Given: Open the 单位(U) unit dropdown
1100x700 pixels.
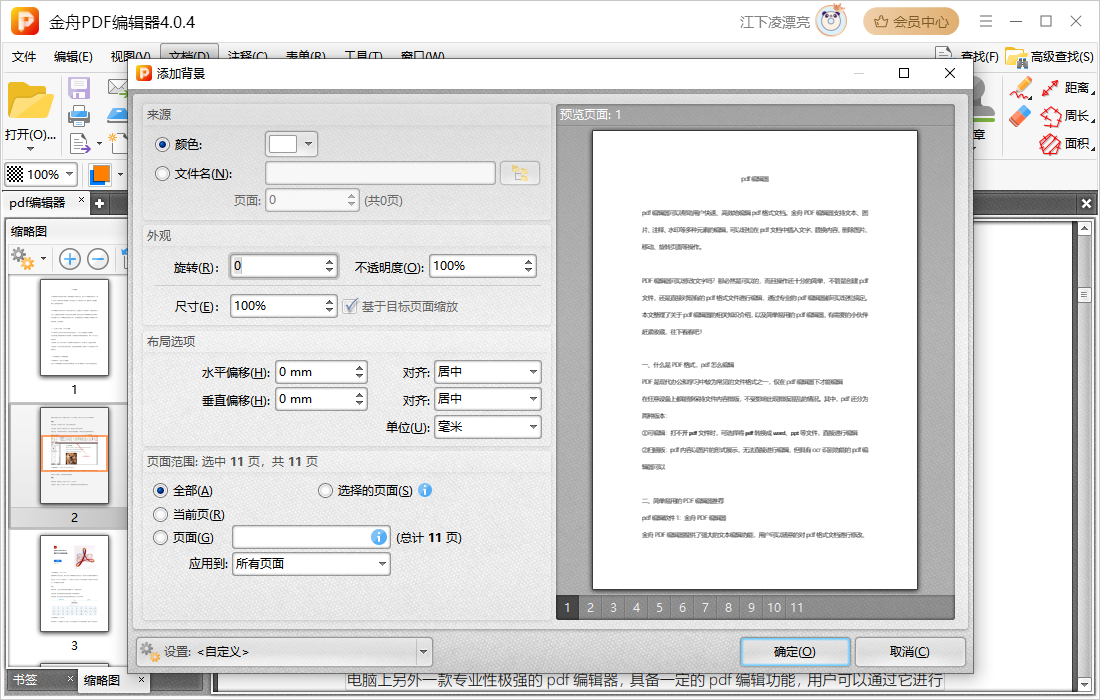Looking at the screenshot, I should pyautogui.click(x=488, y=426).
